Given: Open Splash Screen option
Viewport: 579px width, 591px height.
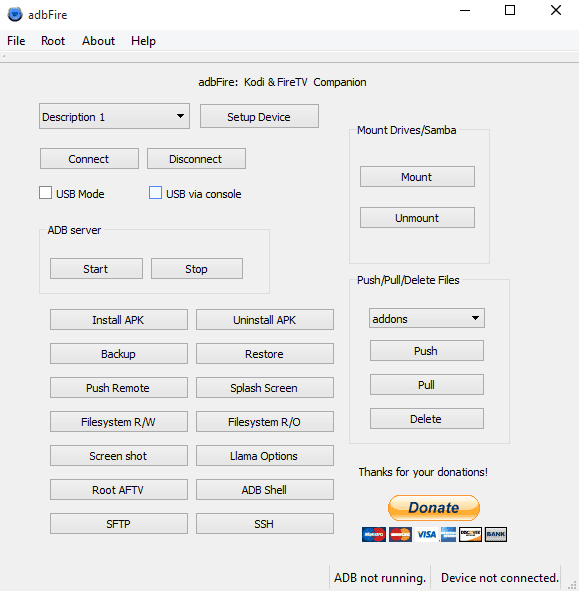Looking at the screenshot, I should [x=265, y=387].
